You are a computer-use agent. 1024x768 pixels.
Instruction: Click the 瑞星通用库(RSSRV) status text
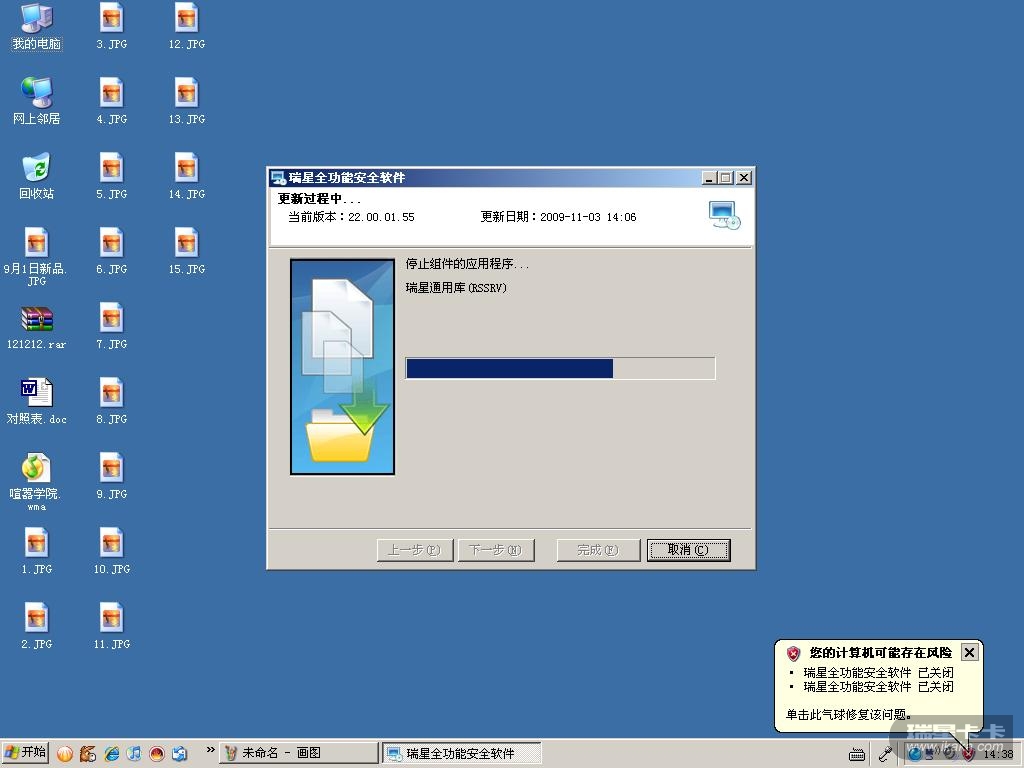456,287
